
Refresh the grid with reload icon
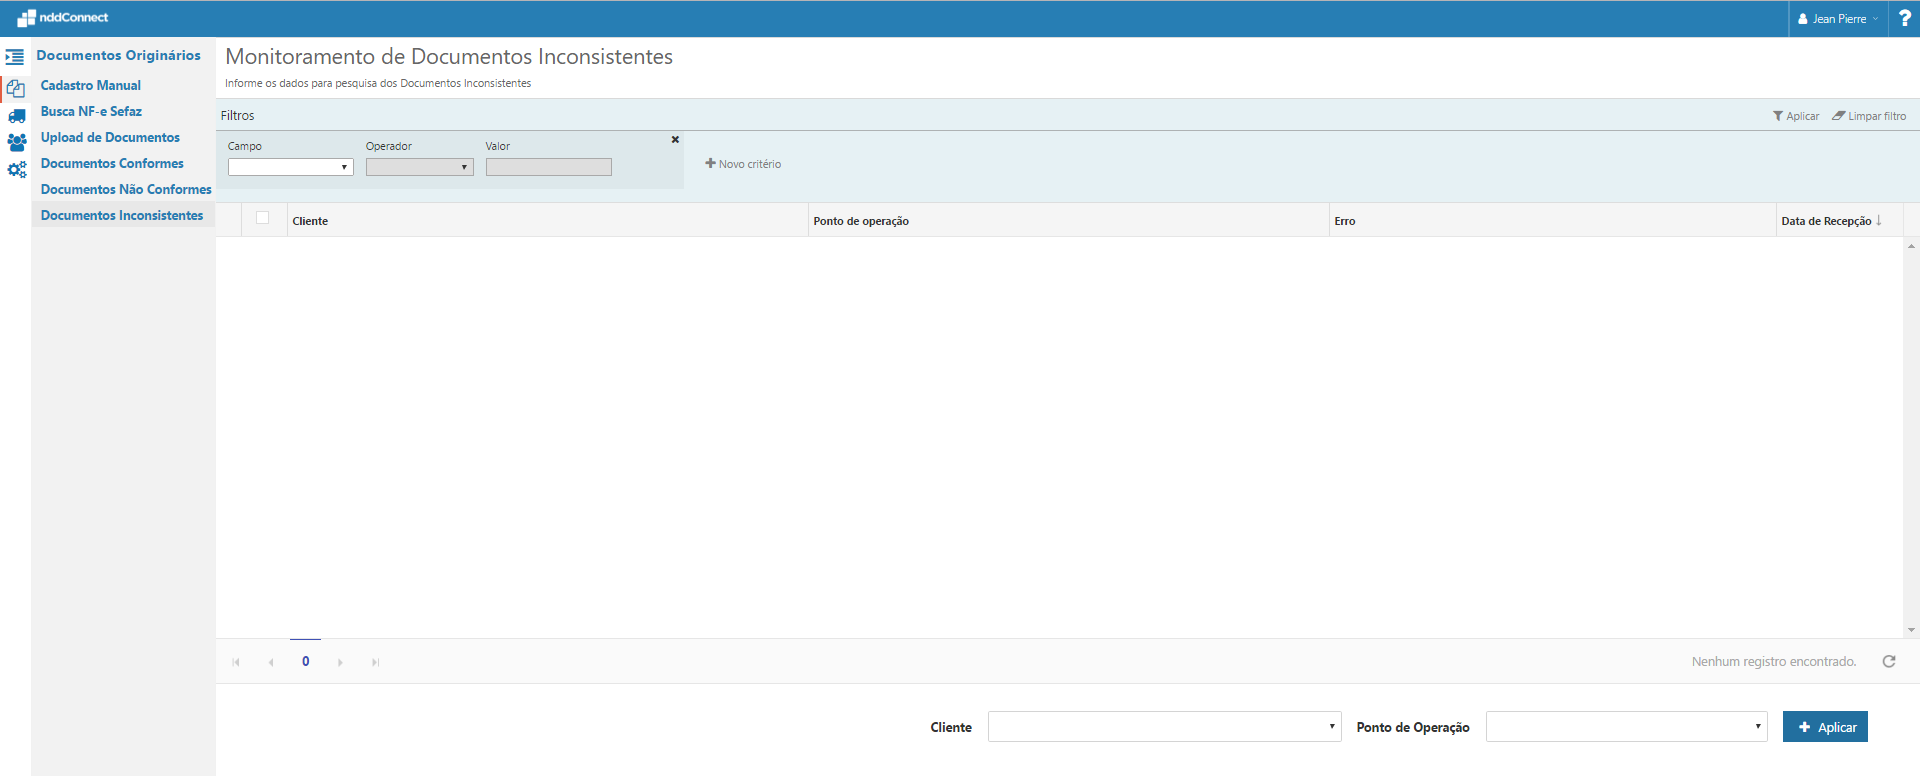coord(1889,661)
